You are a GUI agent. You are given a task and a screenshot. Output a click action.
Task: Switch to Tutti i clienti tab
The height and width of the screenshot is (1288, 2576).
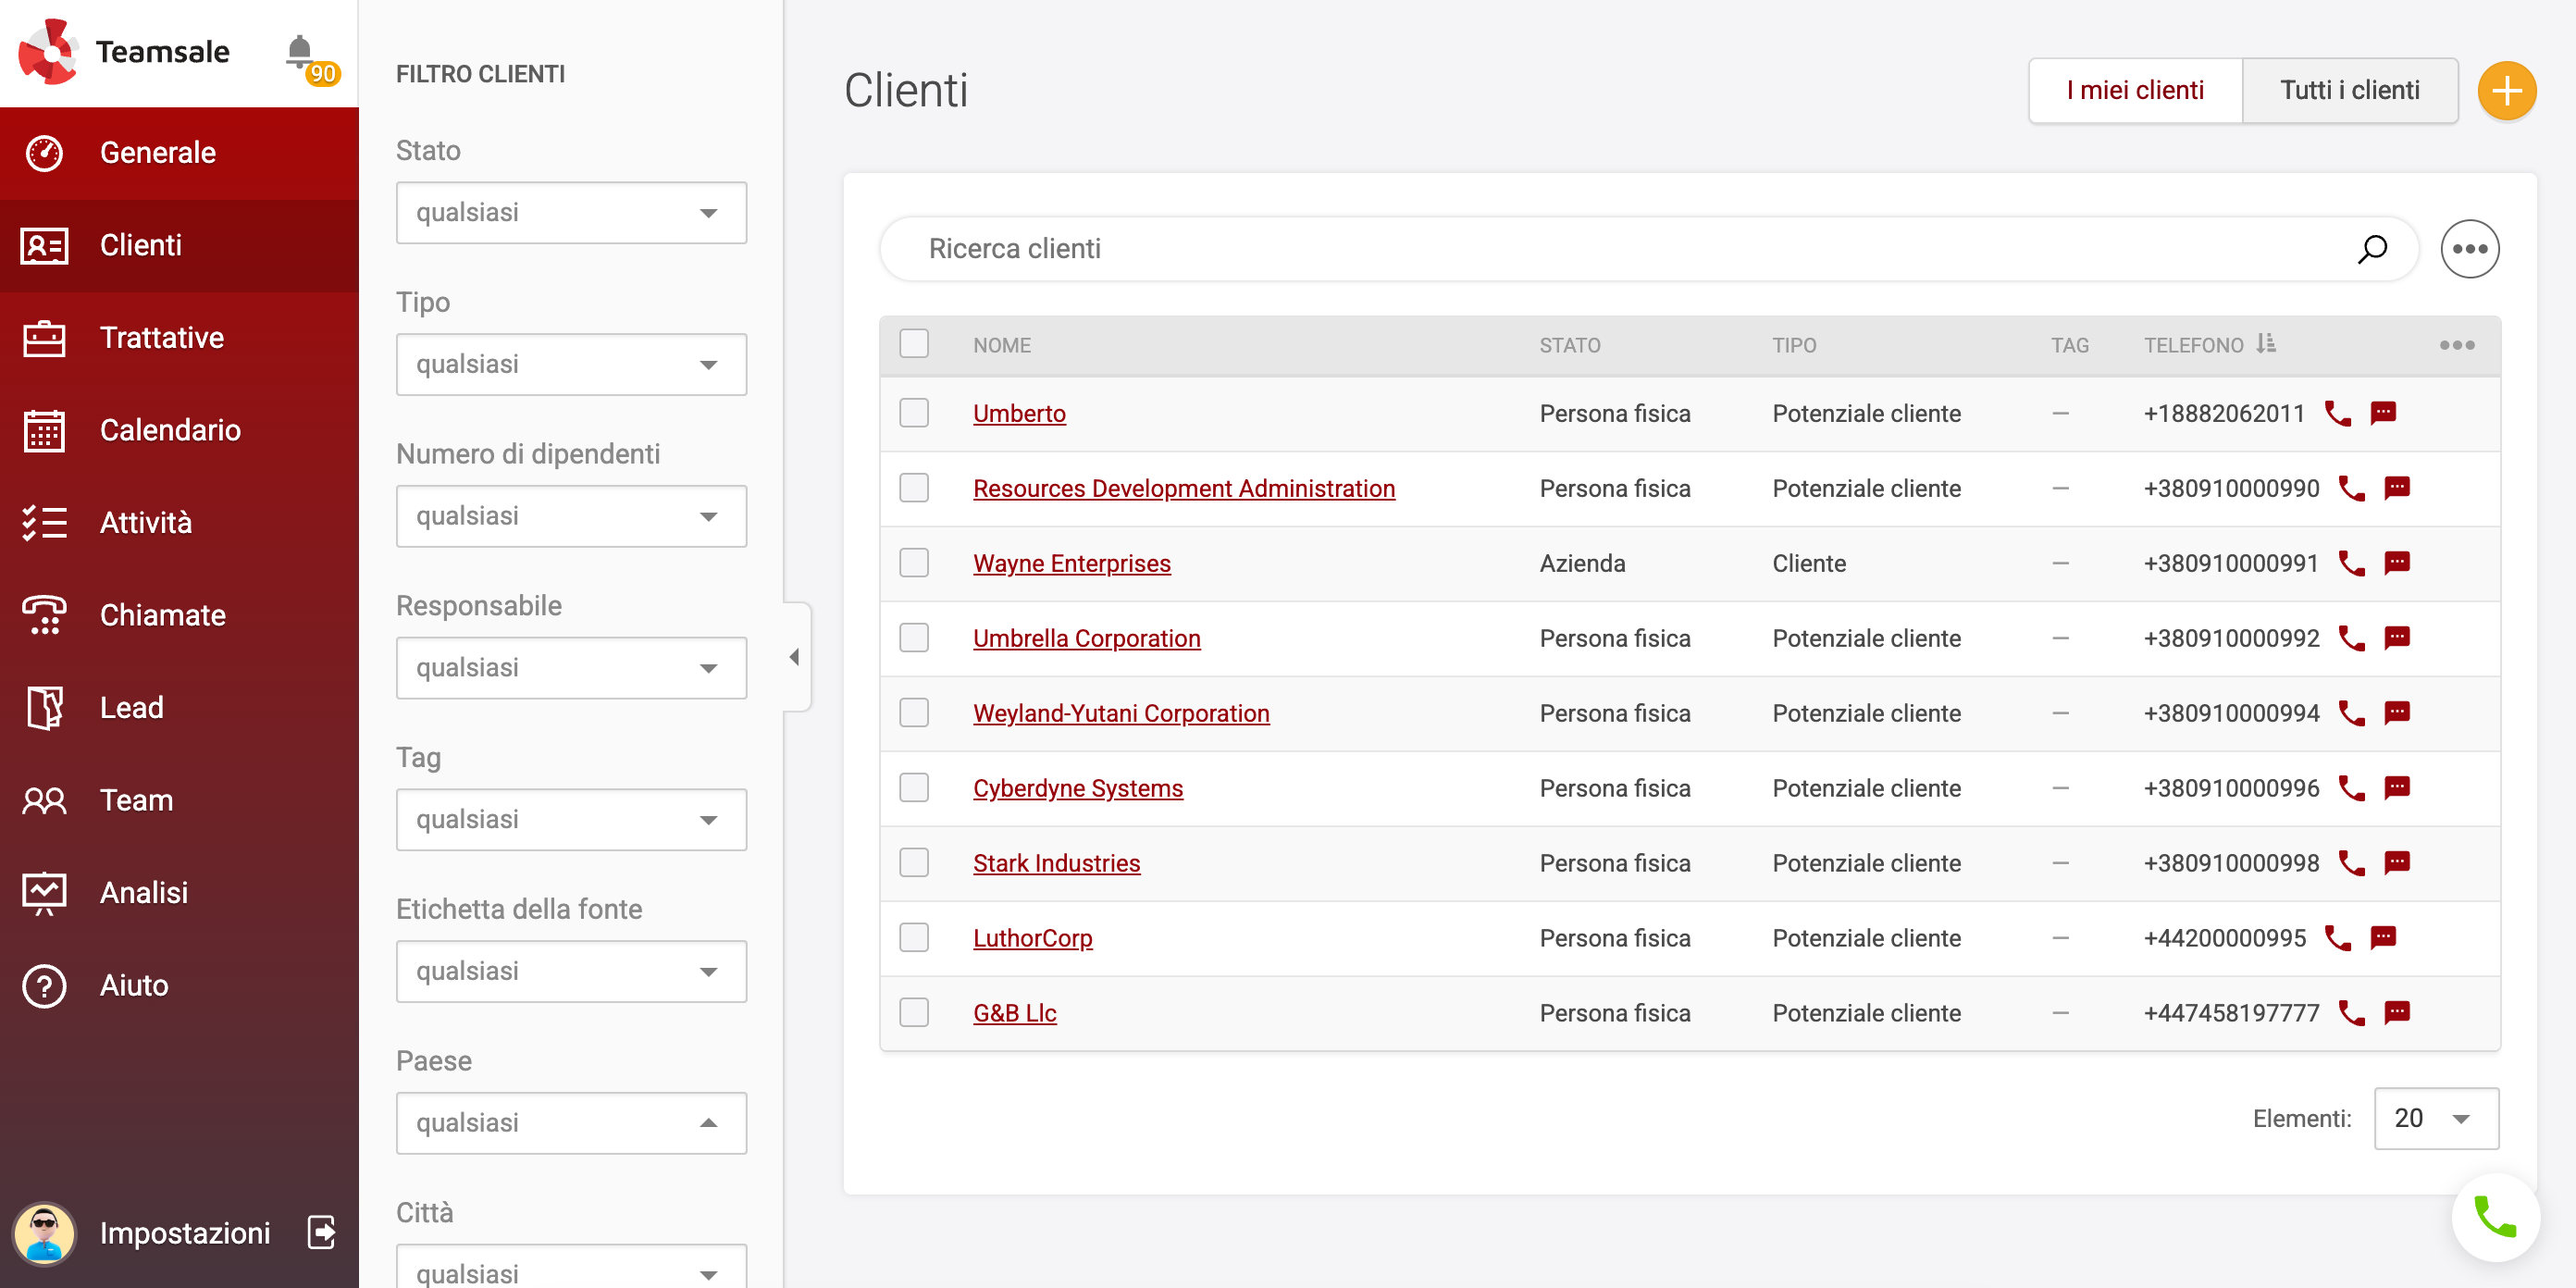click(x=2350, y=90)
